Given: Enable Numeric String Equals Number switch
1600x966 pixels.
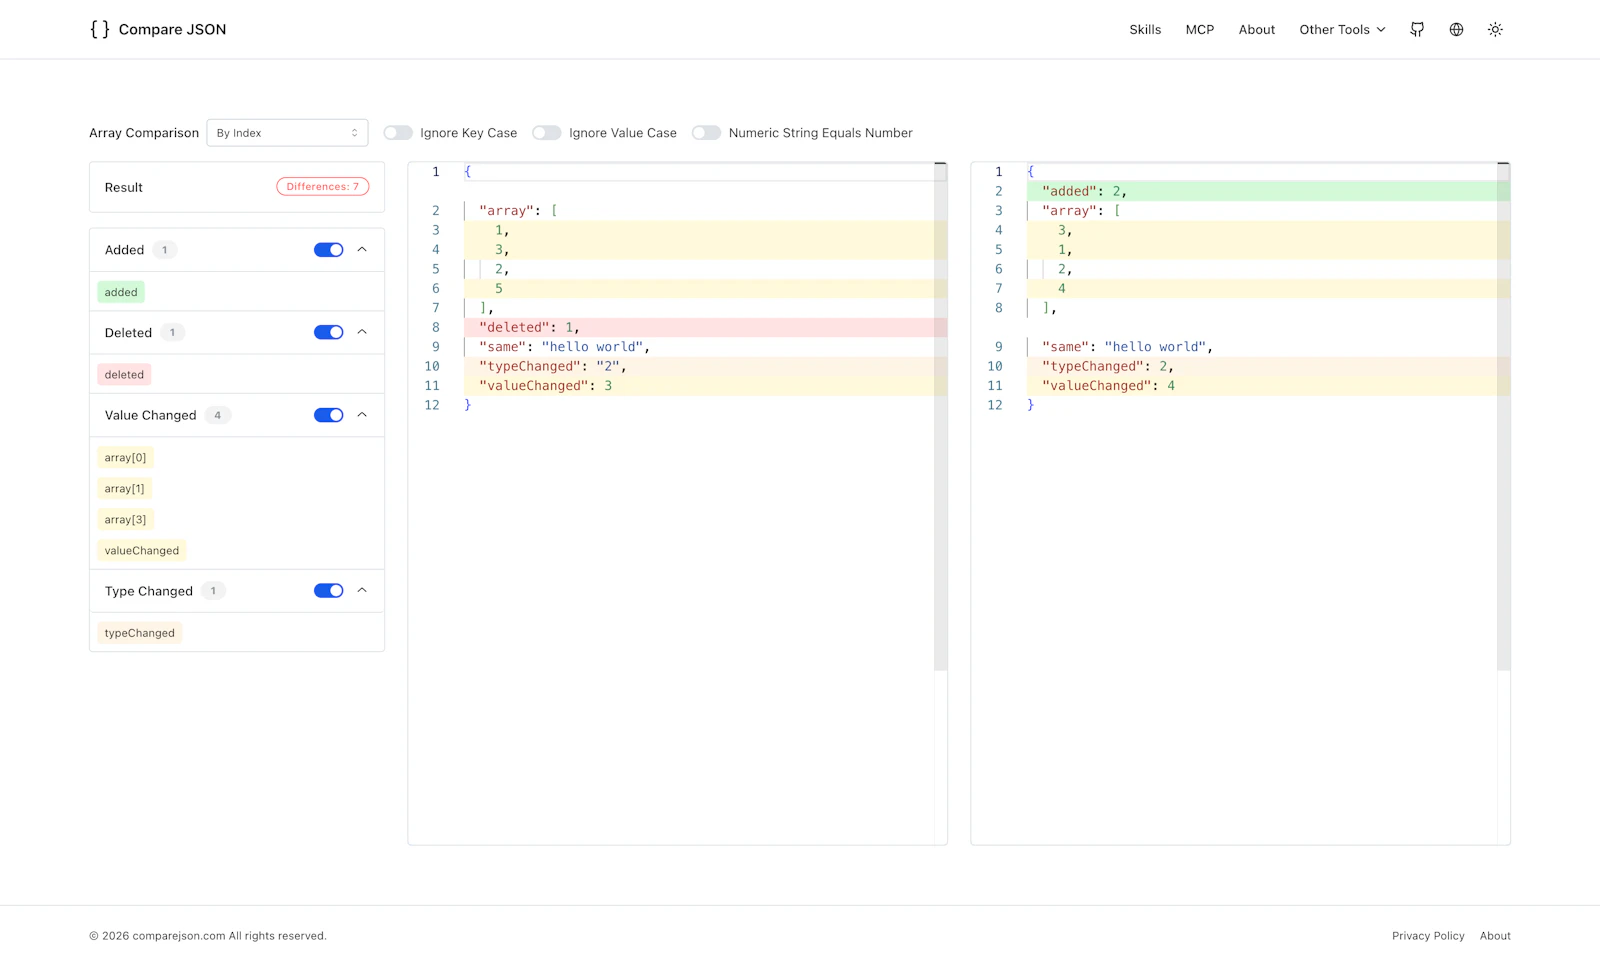Looking at the screenshot, I should click(x=706, y=133).
